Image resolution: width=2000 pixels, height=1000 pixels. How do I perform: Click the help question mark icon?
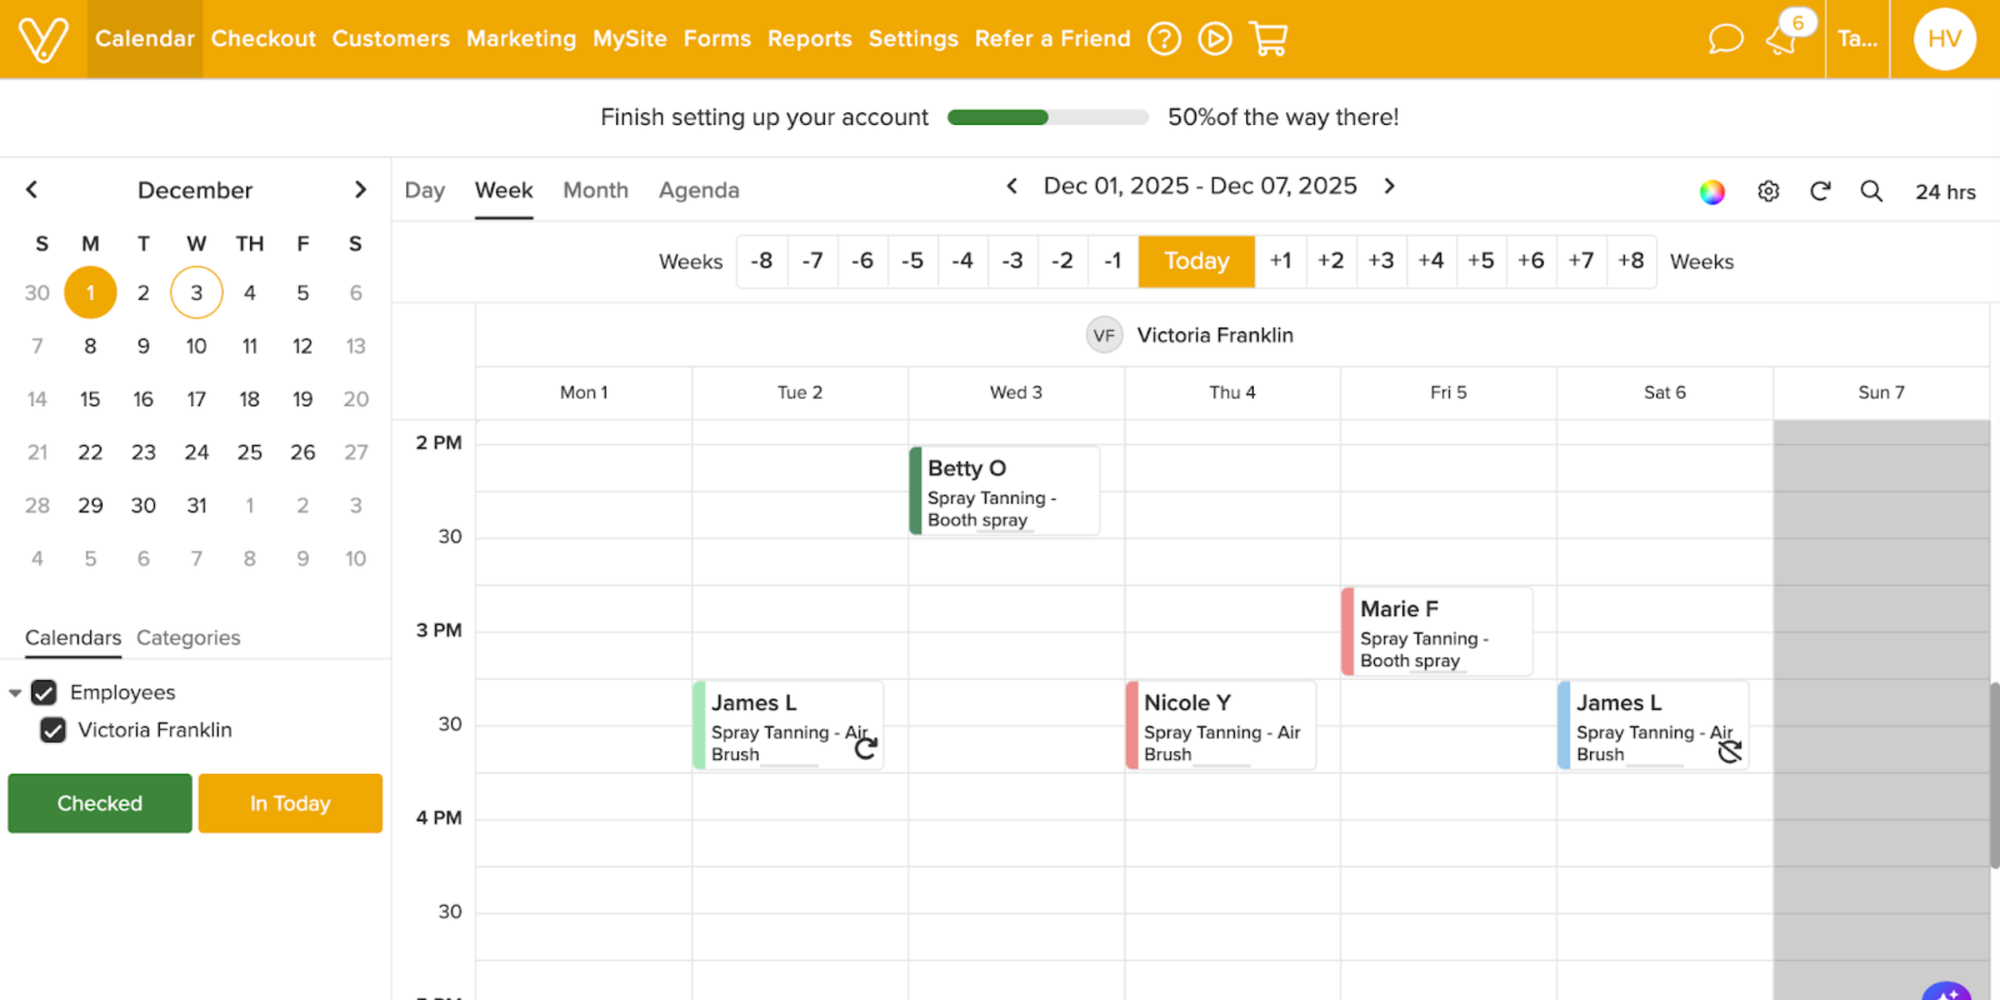coord(1164,39)
